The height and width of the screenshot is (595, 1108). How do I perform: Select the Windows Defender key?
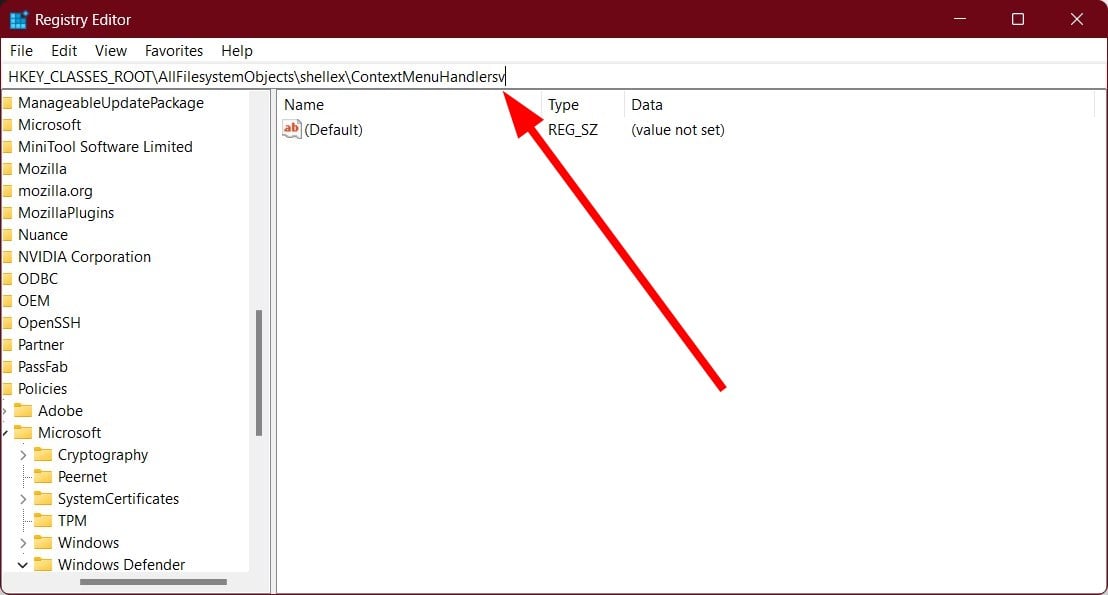click(x=122, y=565)
